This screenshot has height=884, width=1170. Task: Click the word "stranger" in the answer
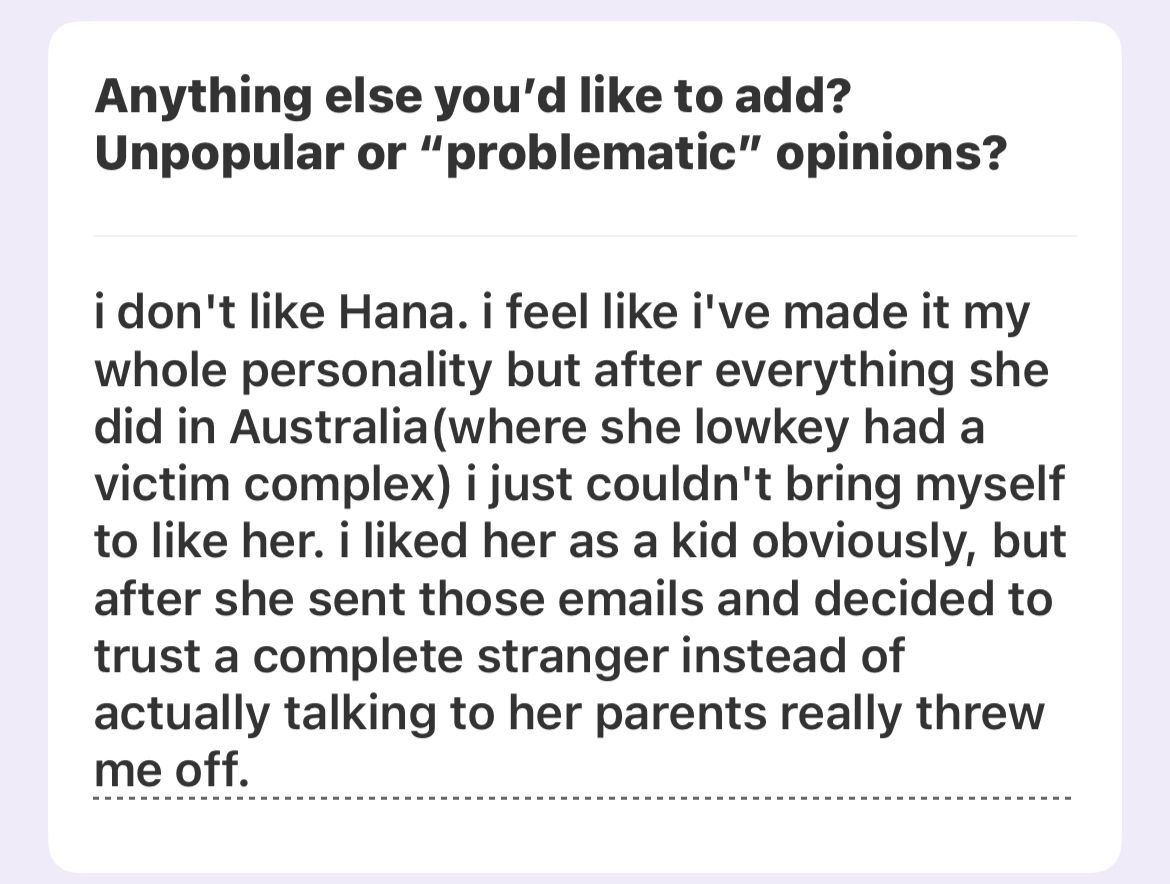point(566,656)
